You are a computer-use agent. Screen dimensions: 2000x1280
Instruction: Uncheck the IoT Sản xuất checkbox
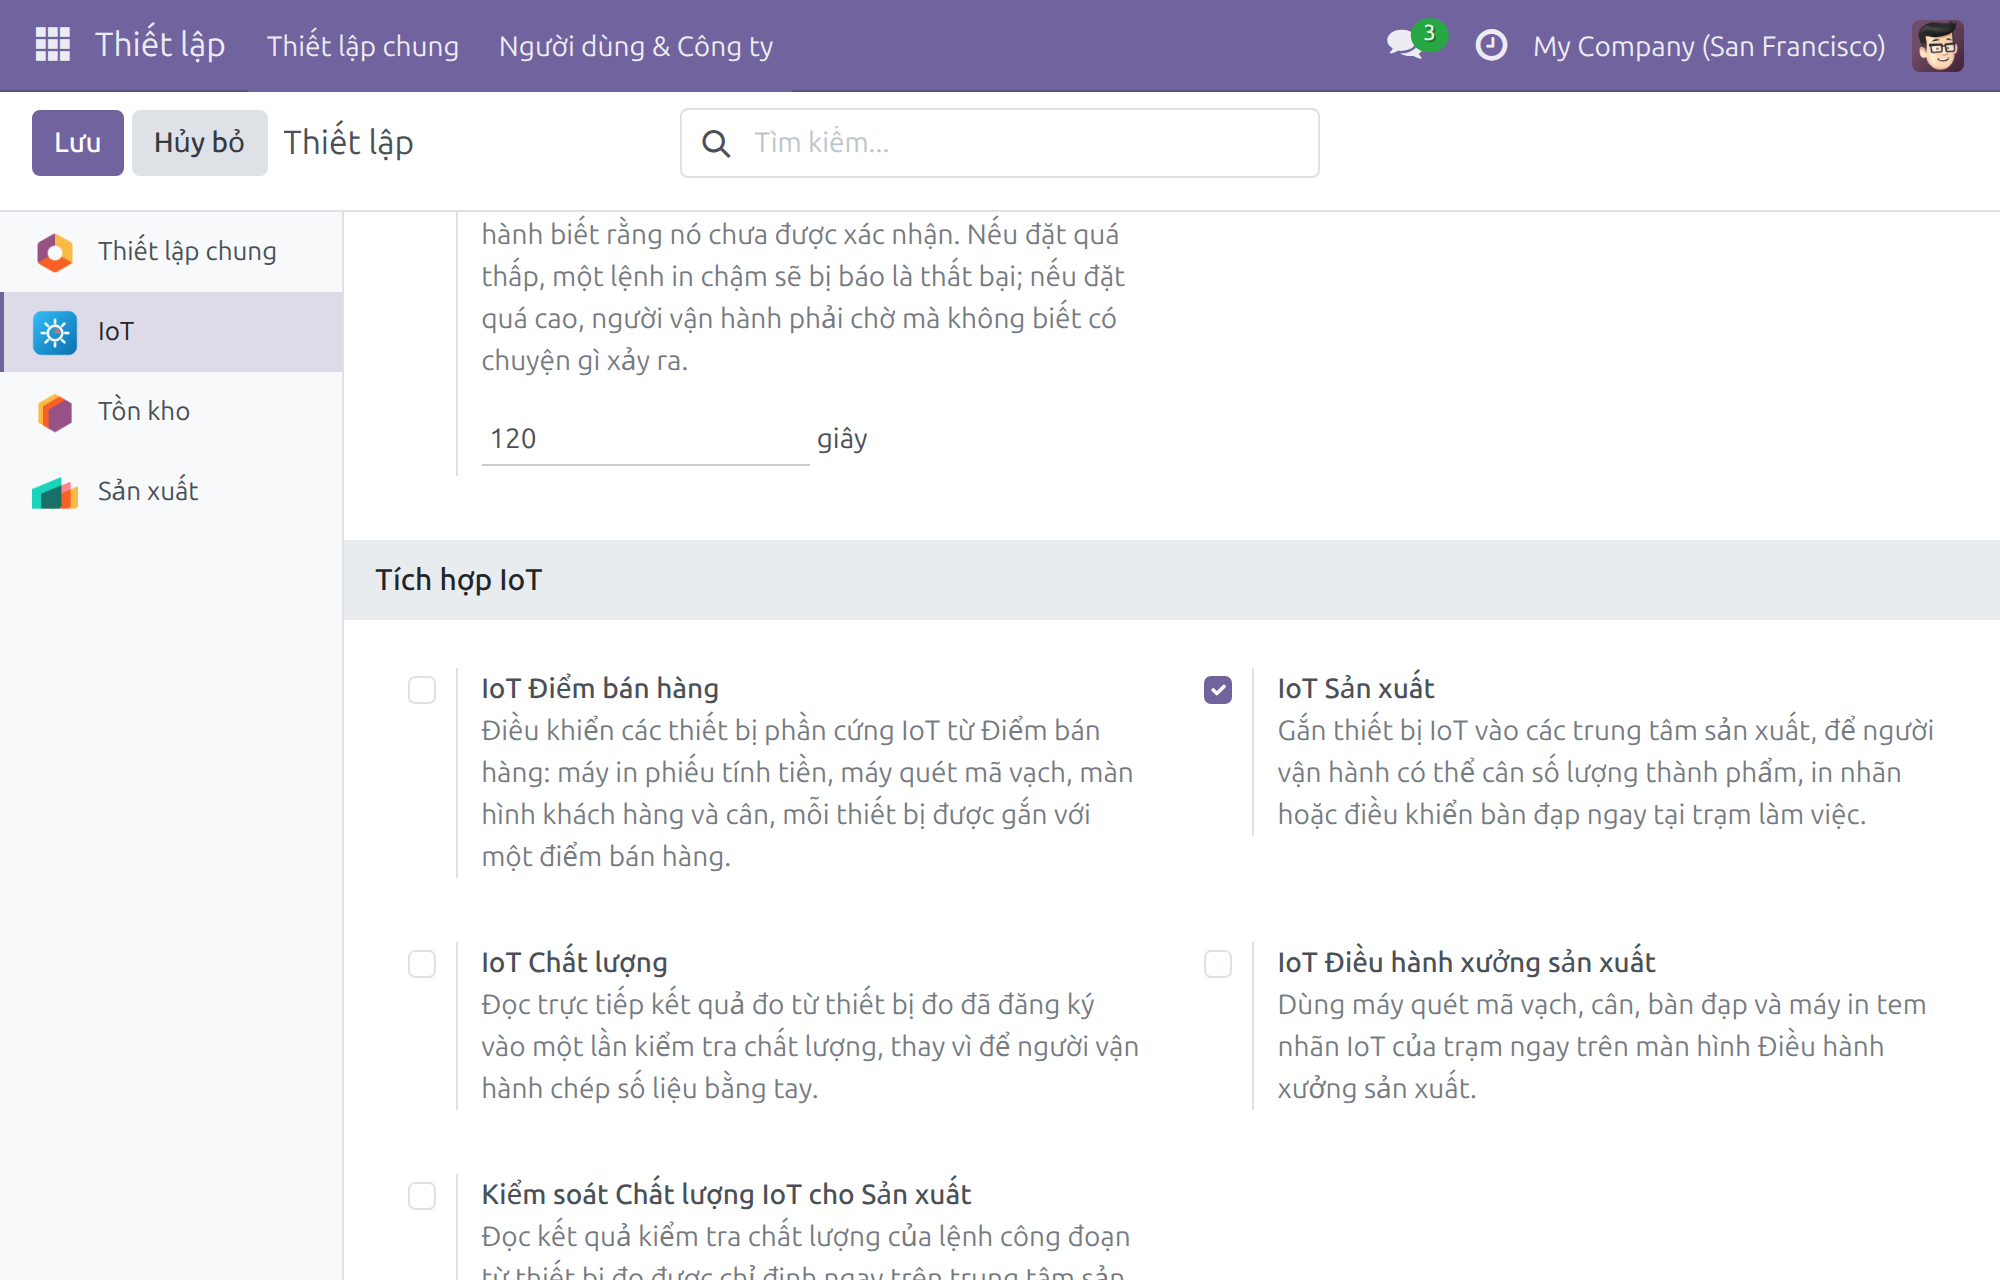pyautogui.click(x=1218, y=690)
